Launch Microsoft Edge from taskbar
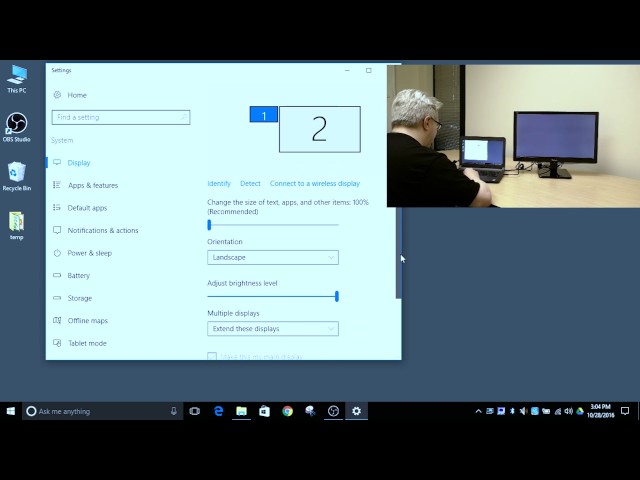This screenshot has width=640, height=480. (x=218, y=411)
